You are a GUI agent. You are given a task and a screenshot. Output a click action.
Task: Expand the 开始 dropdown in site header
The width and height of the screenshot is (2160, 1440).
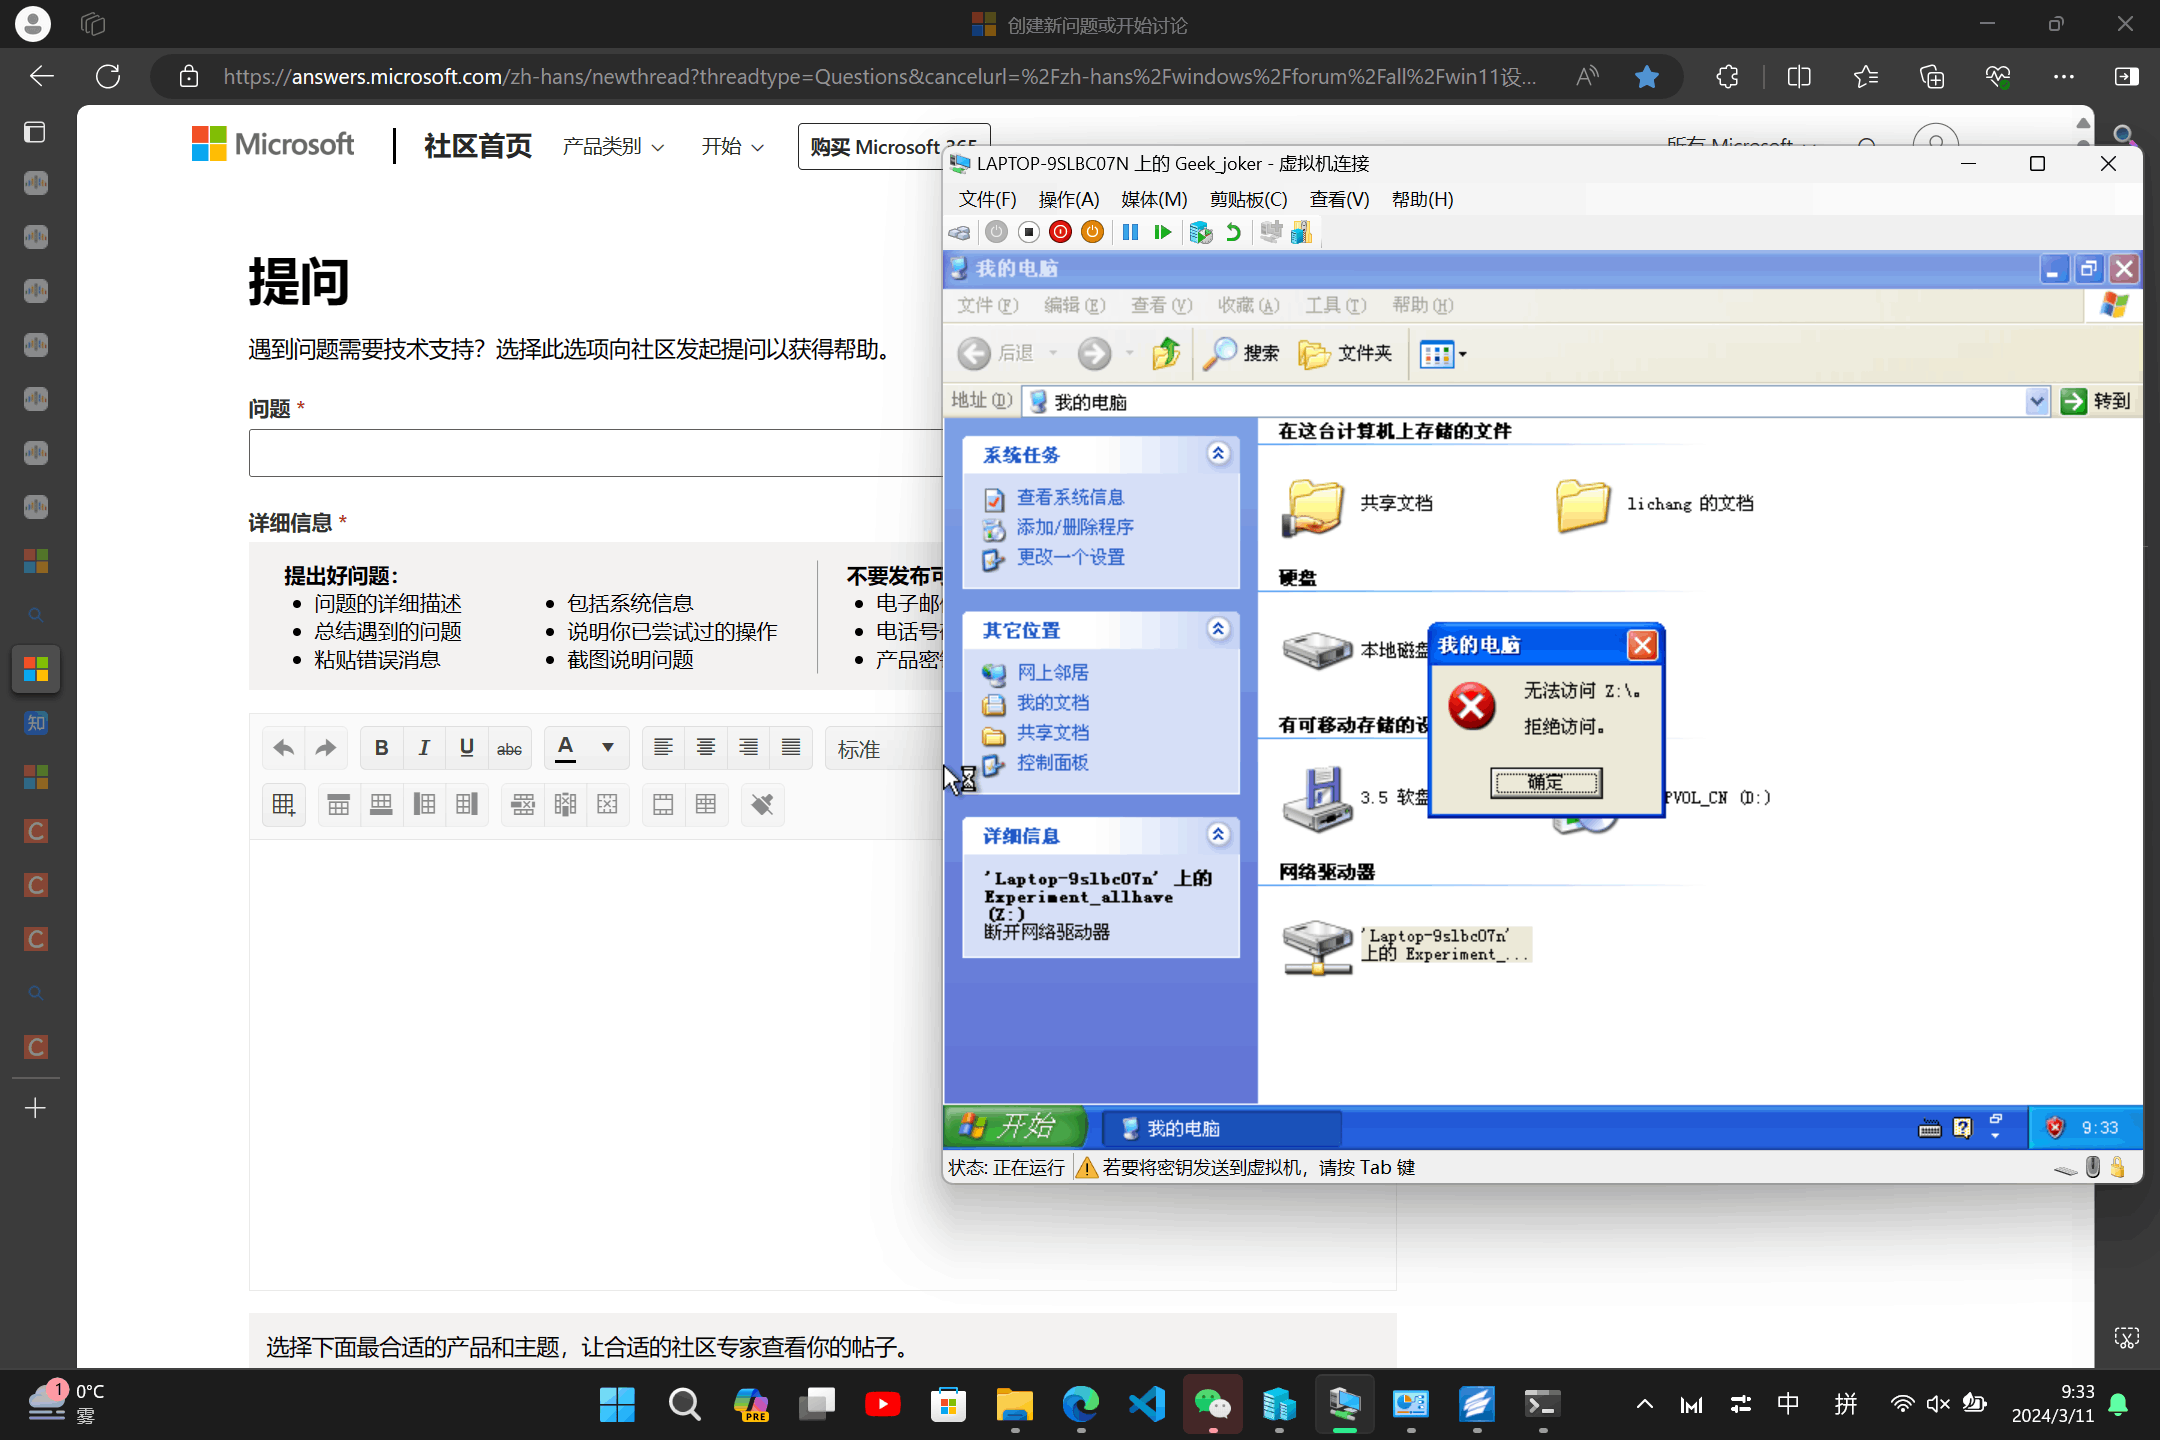click(x=732, y=147)
